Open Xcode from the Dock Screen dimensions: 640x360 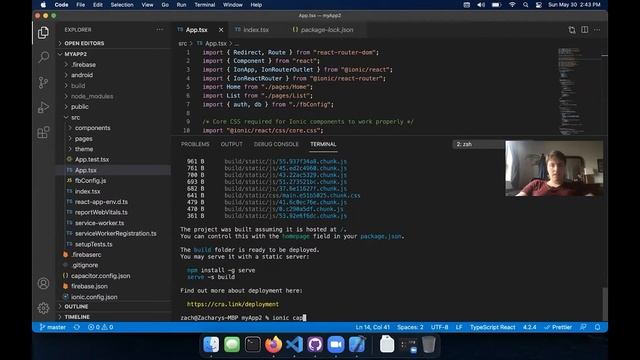click(357, 344)
